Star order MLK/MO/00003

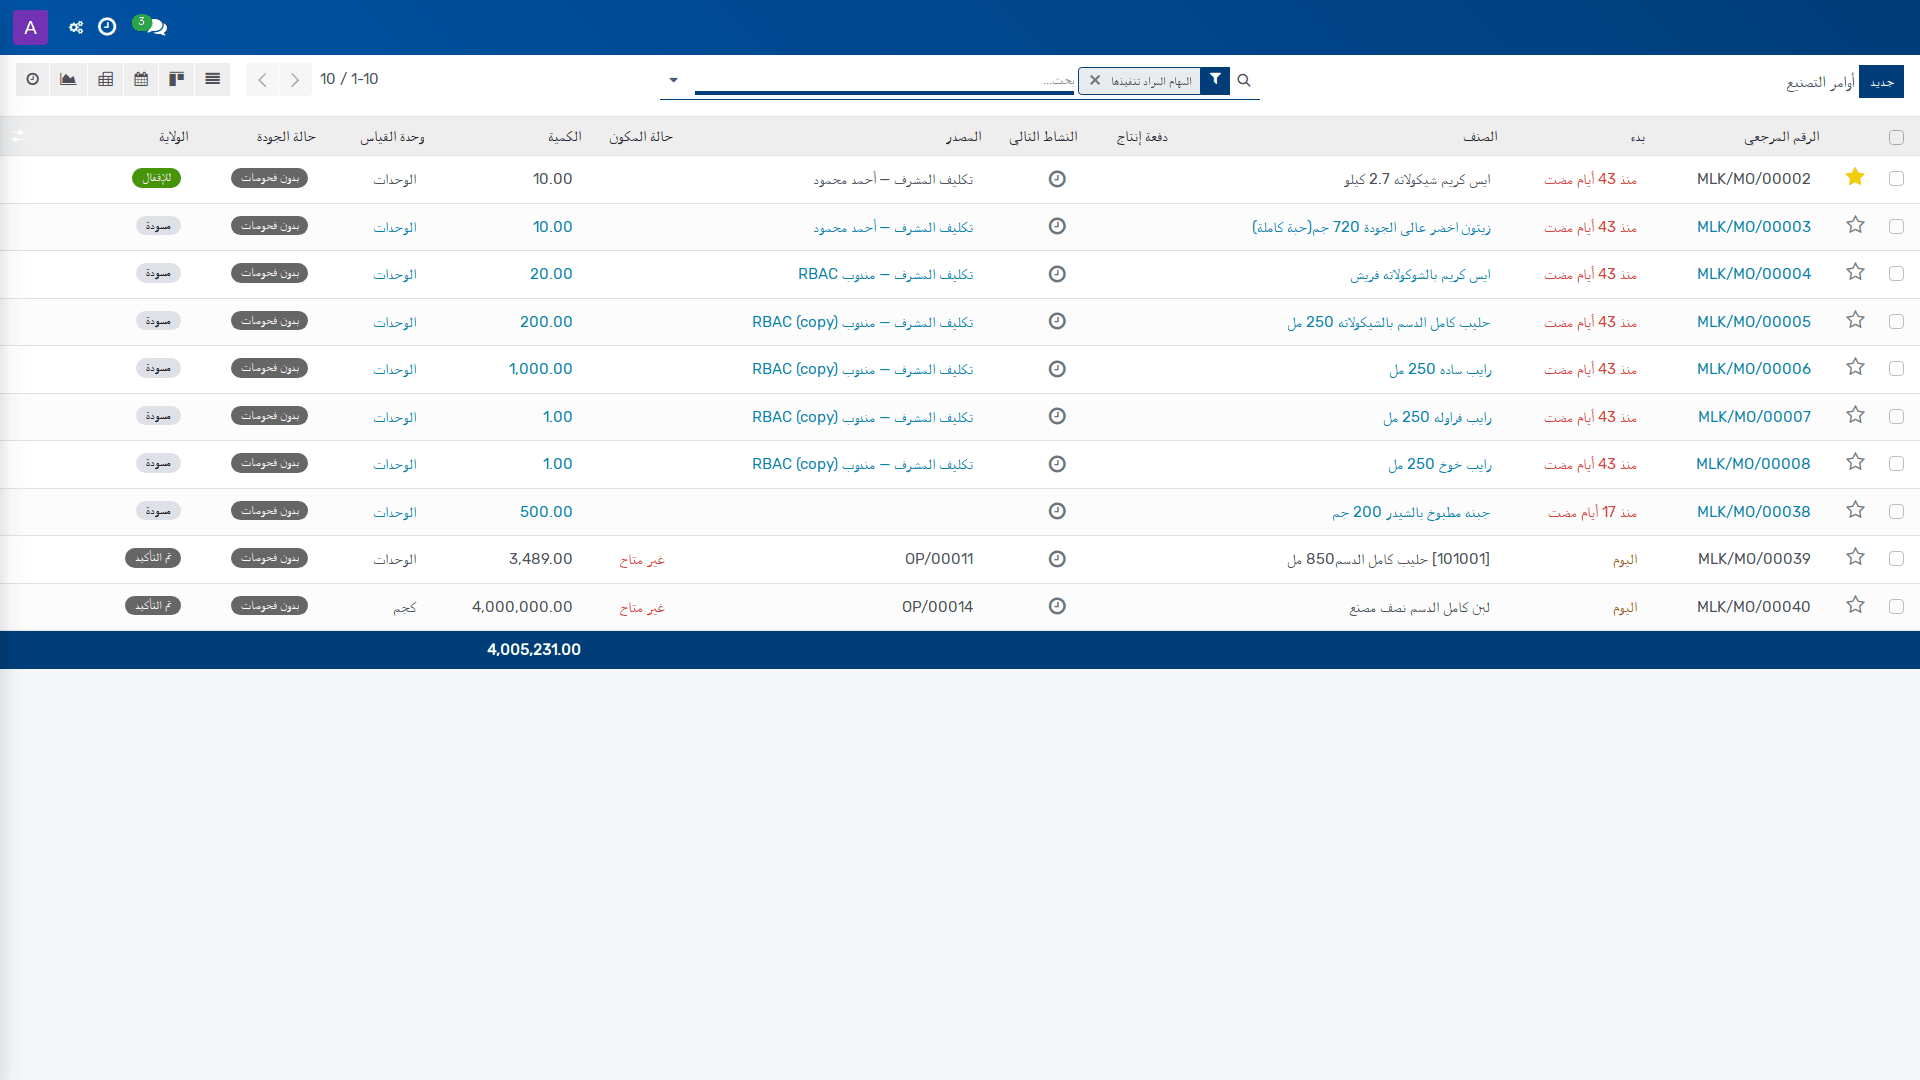(1855, 226)
